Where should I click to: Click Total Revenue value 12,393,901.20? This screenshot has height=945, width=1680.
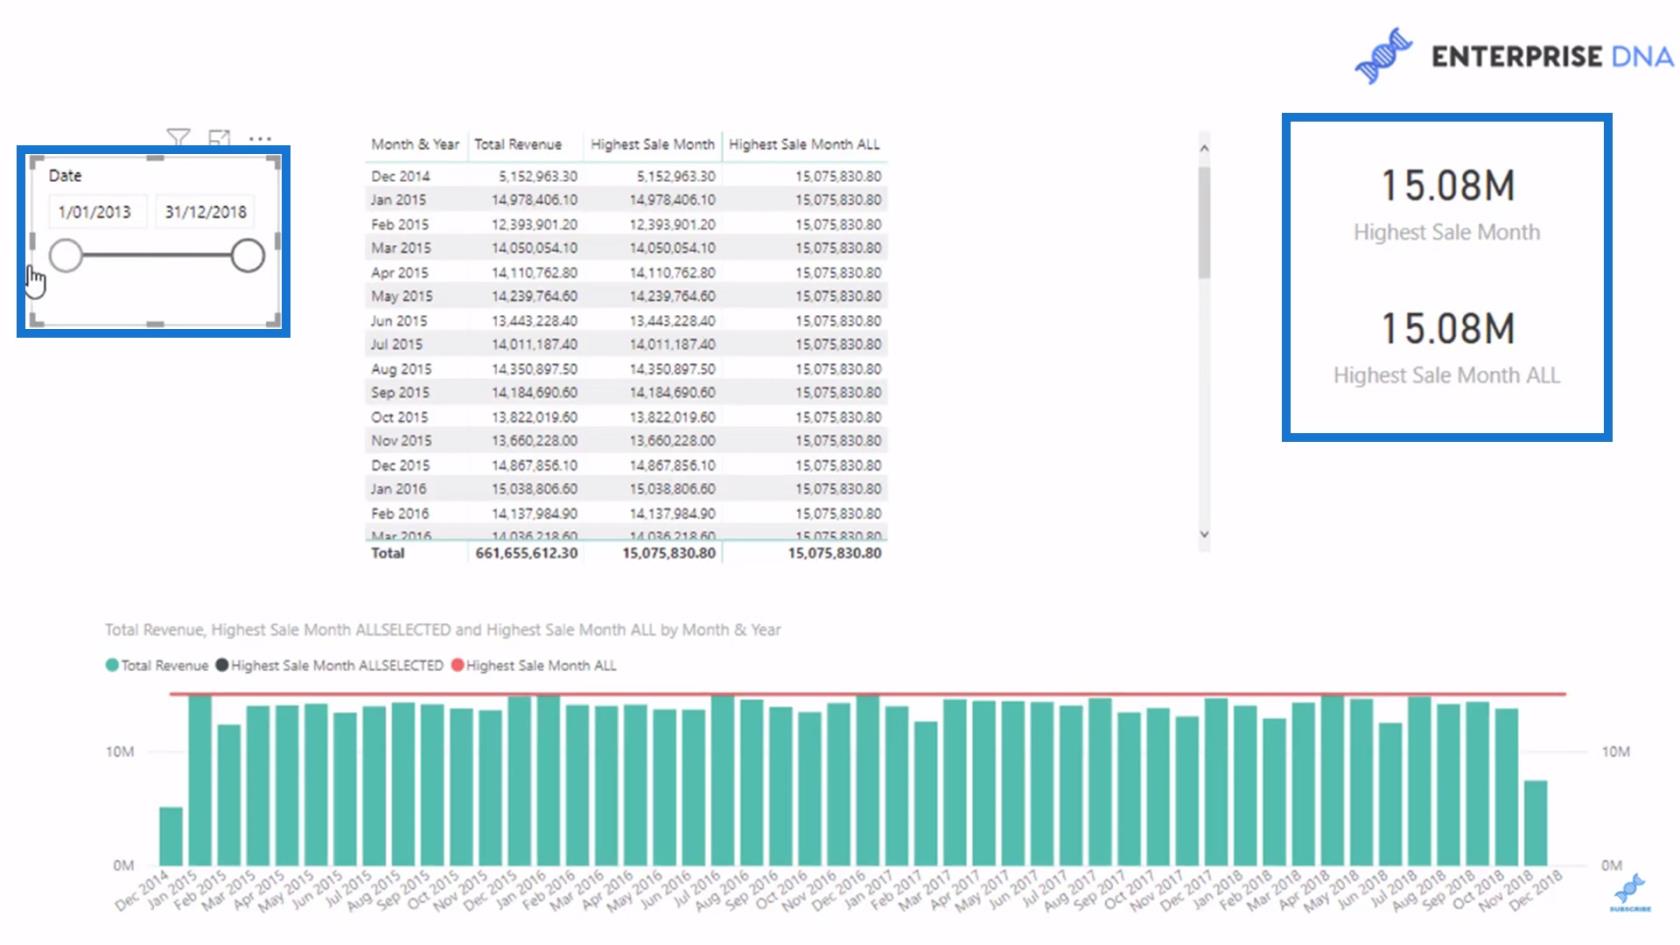tap(534, 225)
